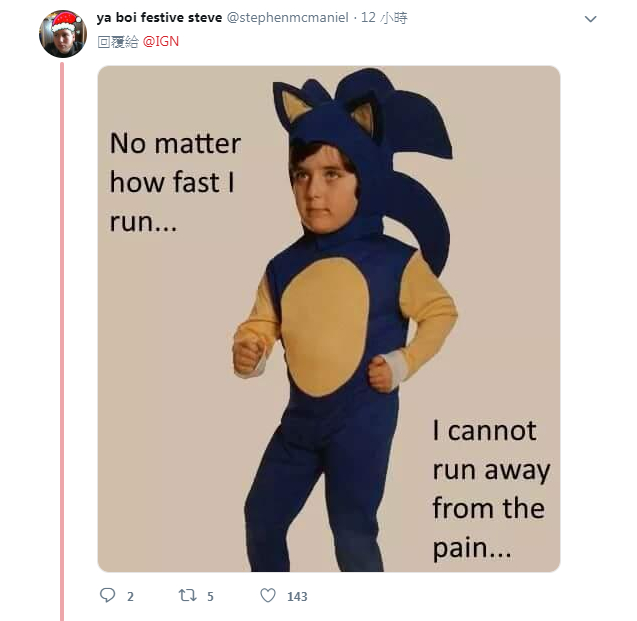Click the reply count number 2

130,596
